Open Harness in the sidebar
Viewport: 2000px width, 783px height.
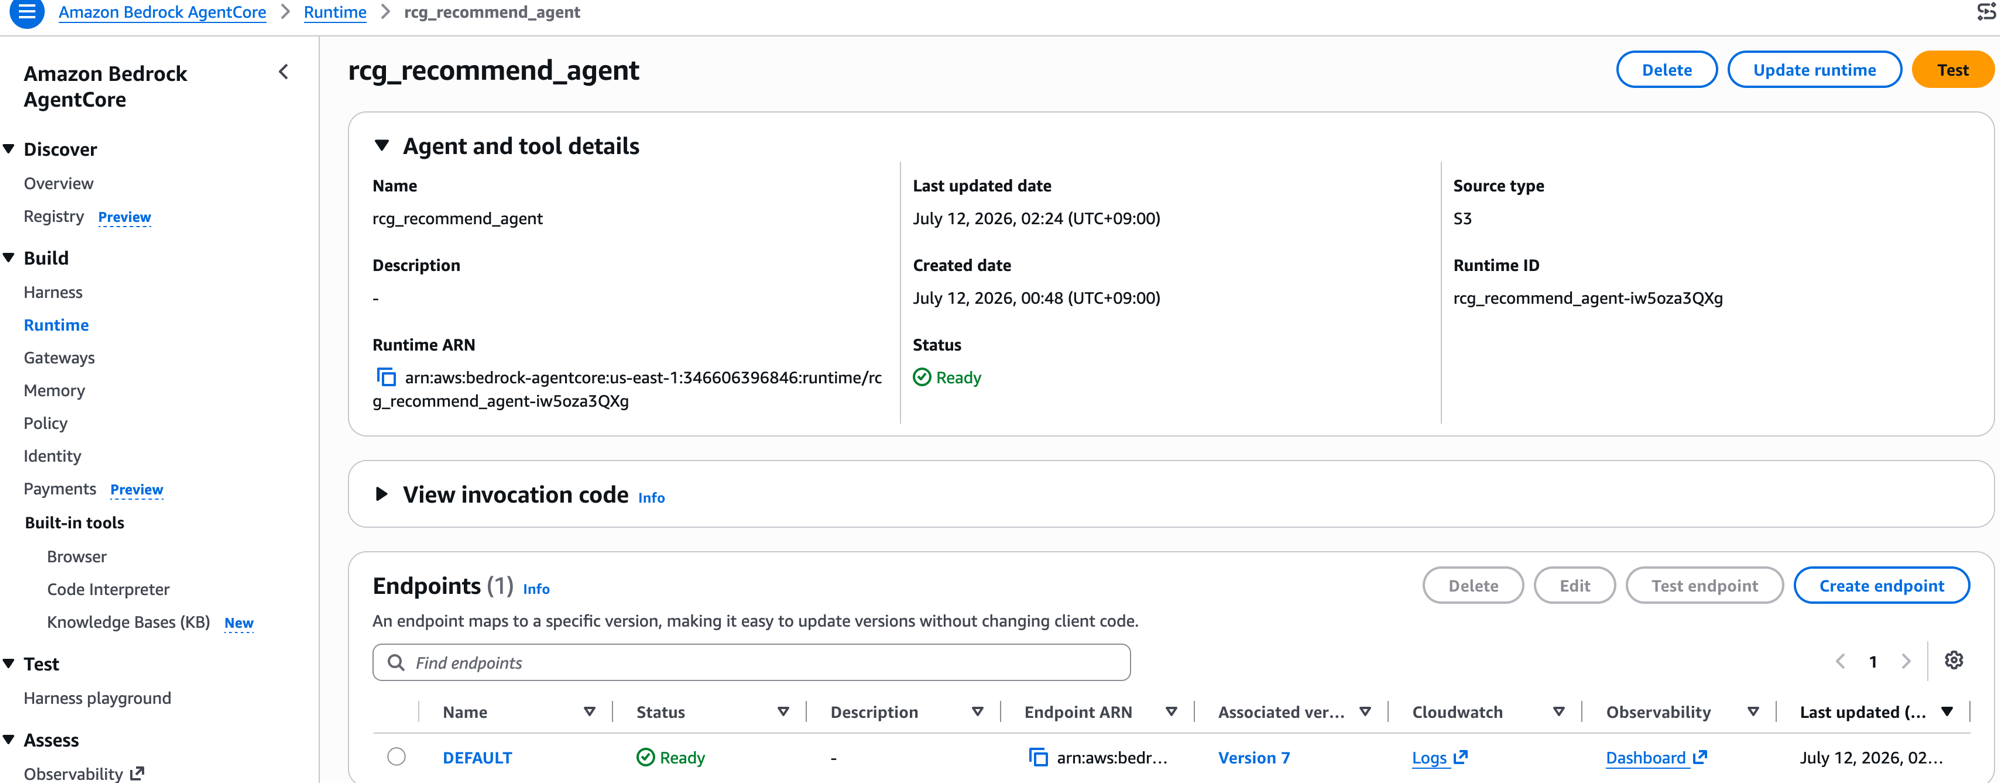point(53,292)
